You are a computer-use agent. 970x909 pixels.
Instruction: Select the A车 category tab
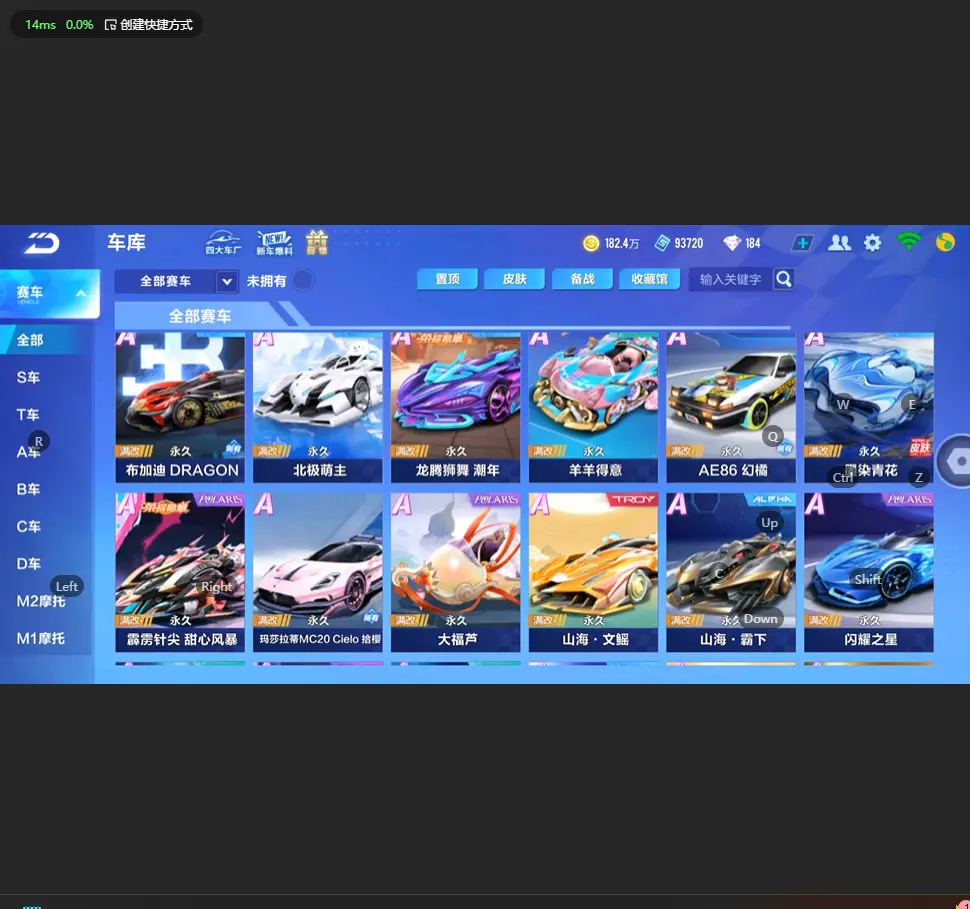point(28,452)
